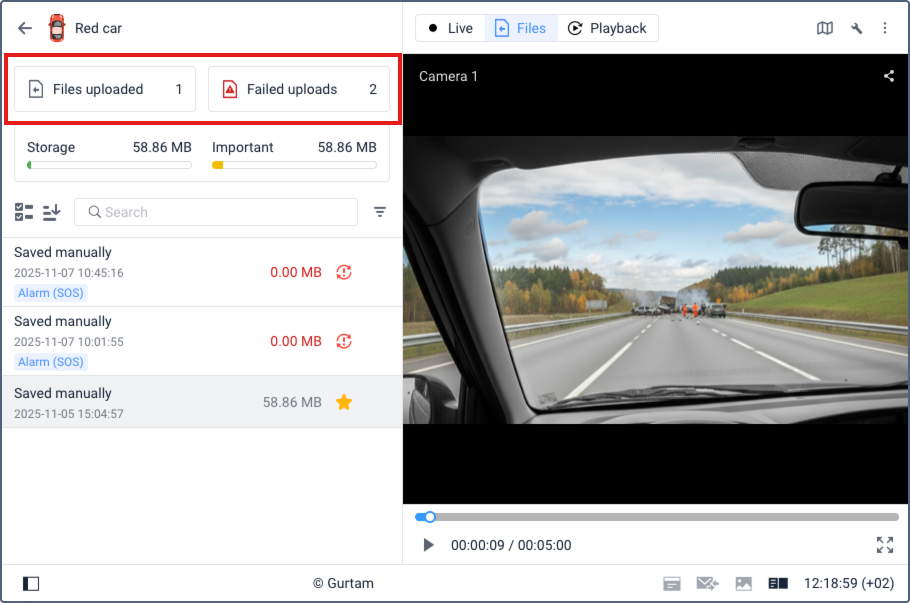The width and height of the screenshot is (910, 603).
Task: Open the sort order menu
Action: tap(52, 212)
